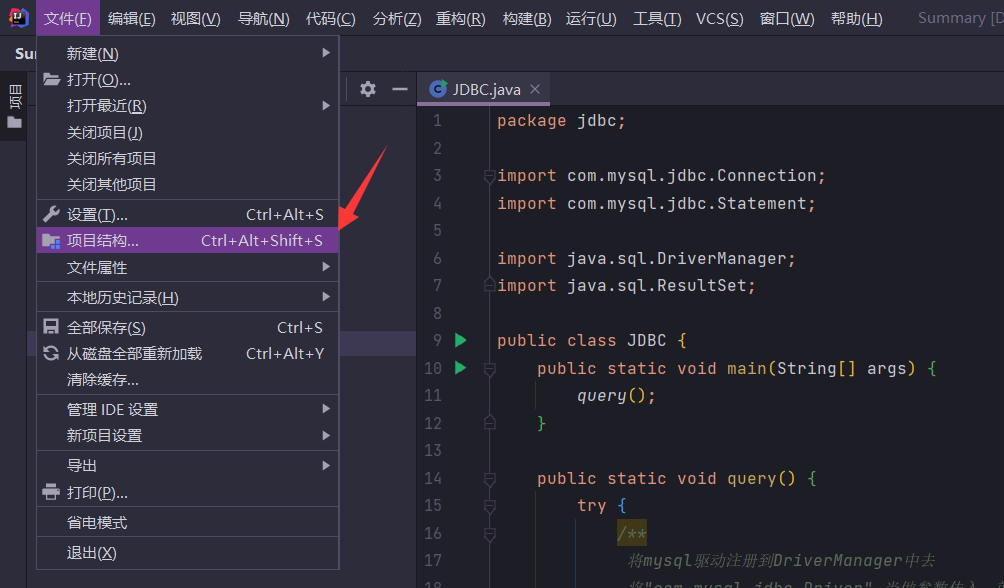Open the 代码(C) menu
This screenshot has height=588, width=1004.
pyautogui.click(x=330, y=18)
